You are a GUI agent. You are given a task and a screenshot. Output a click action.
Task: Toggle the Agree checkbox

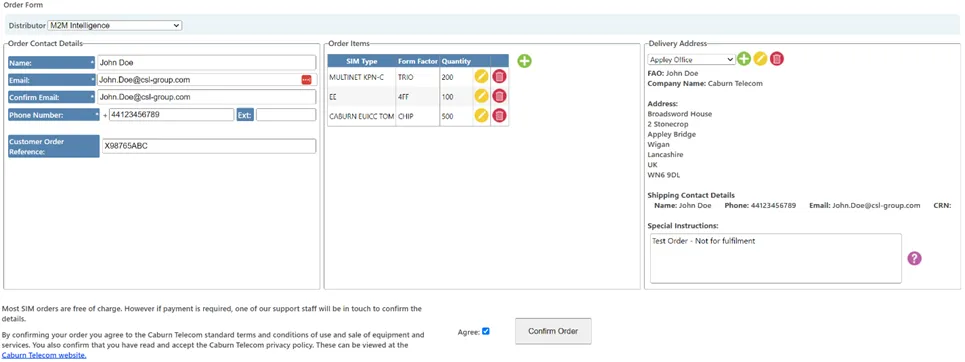point(486,331)
